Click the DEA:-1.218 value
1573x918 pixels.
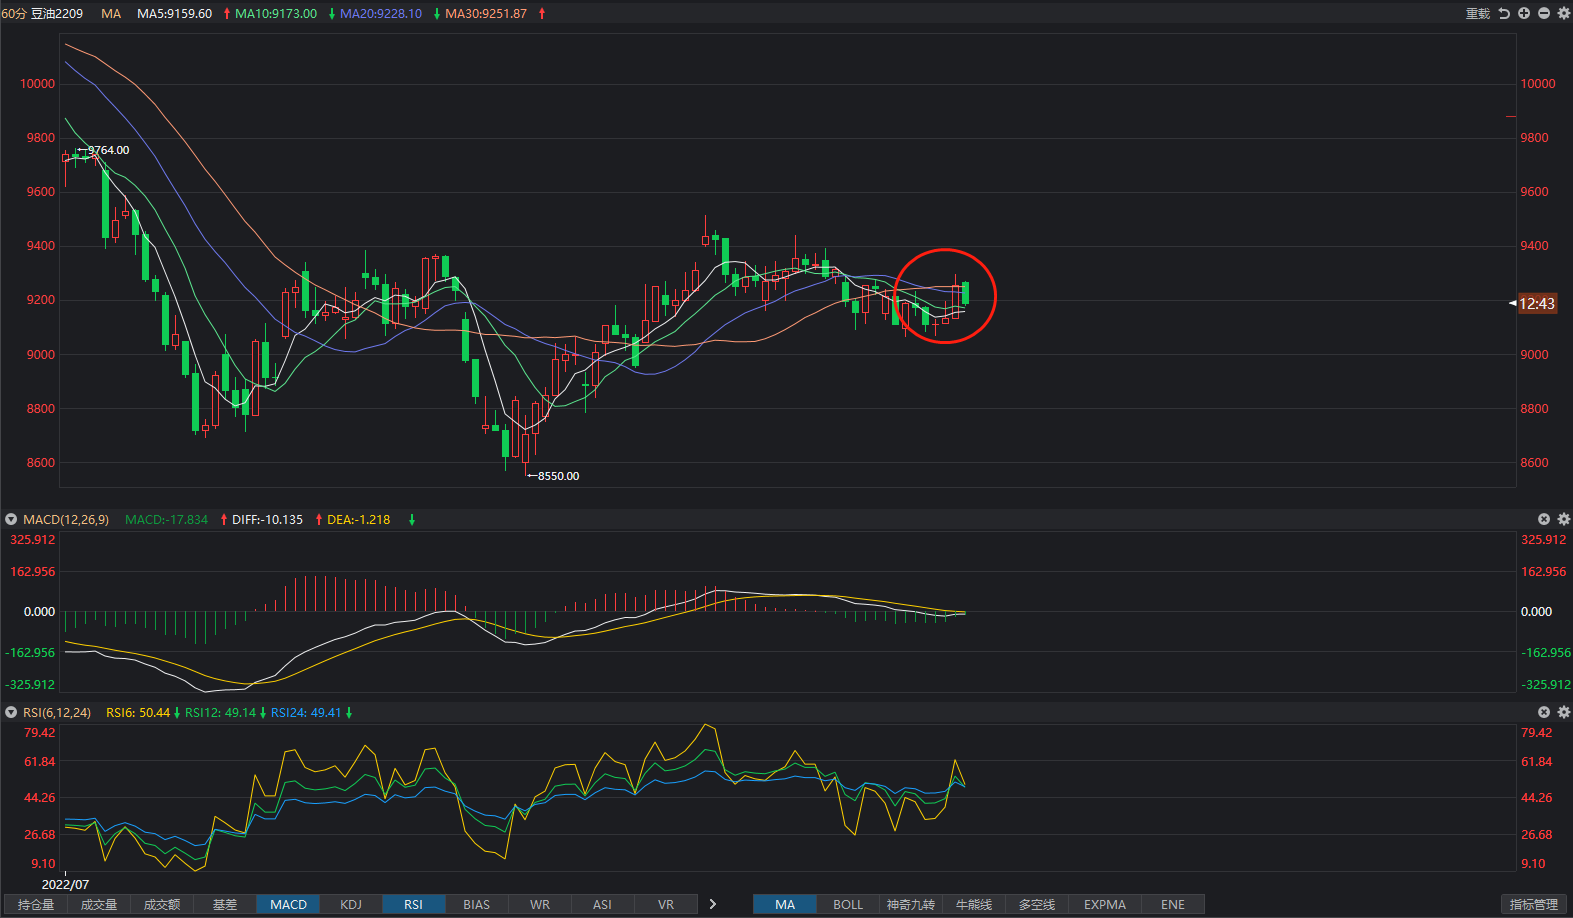tap(358, 519)
